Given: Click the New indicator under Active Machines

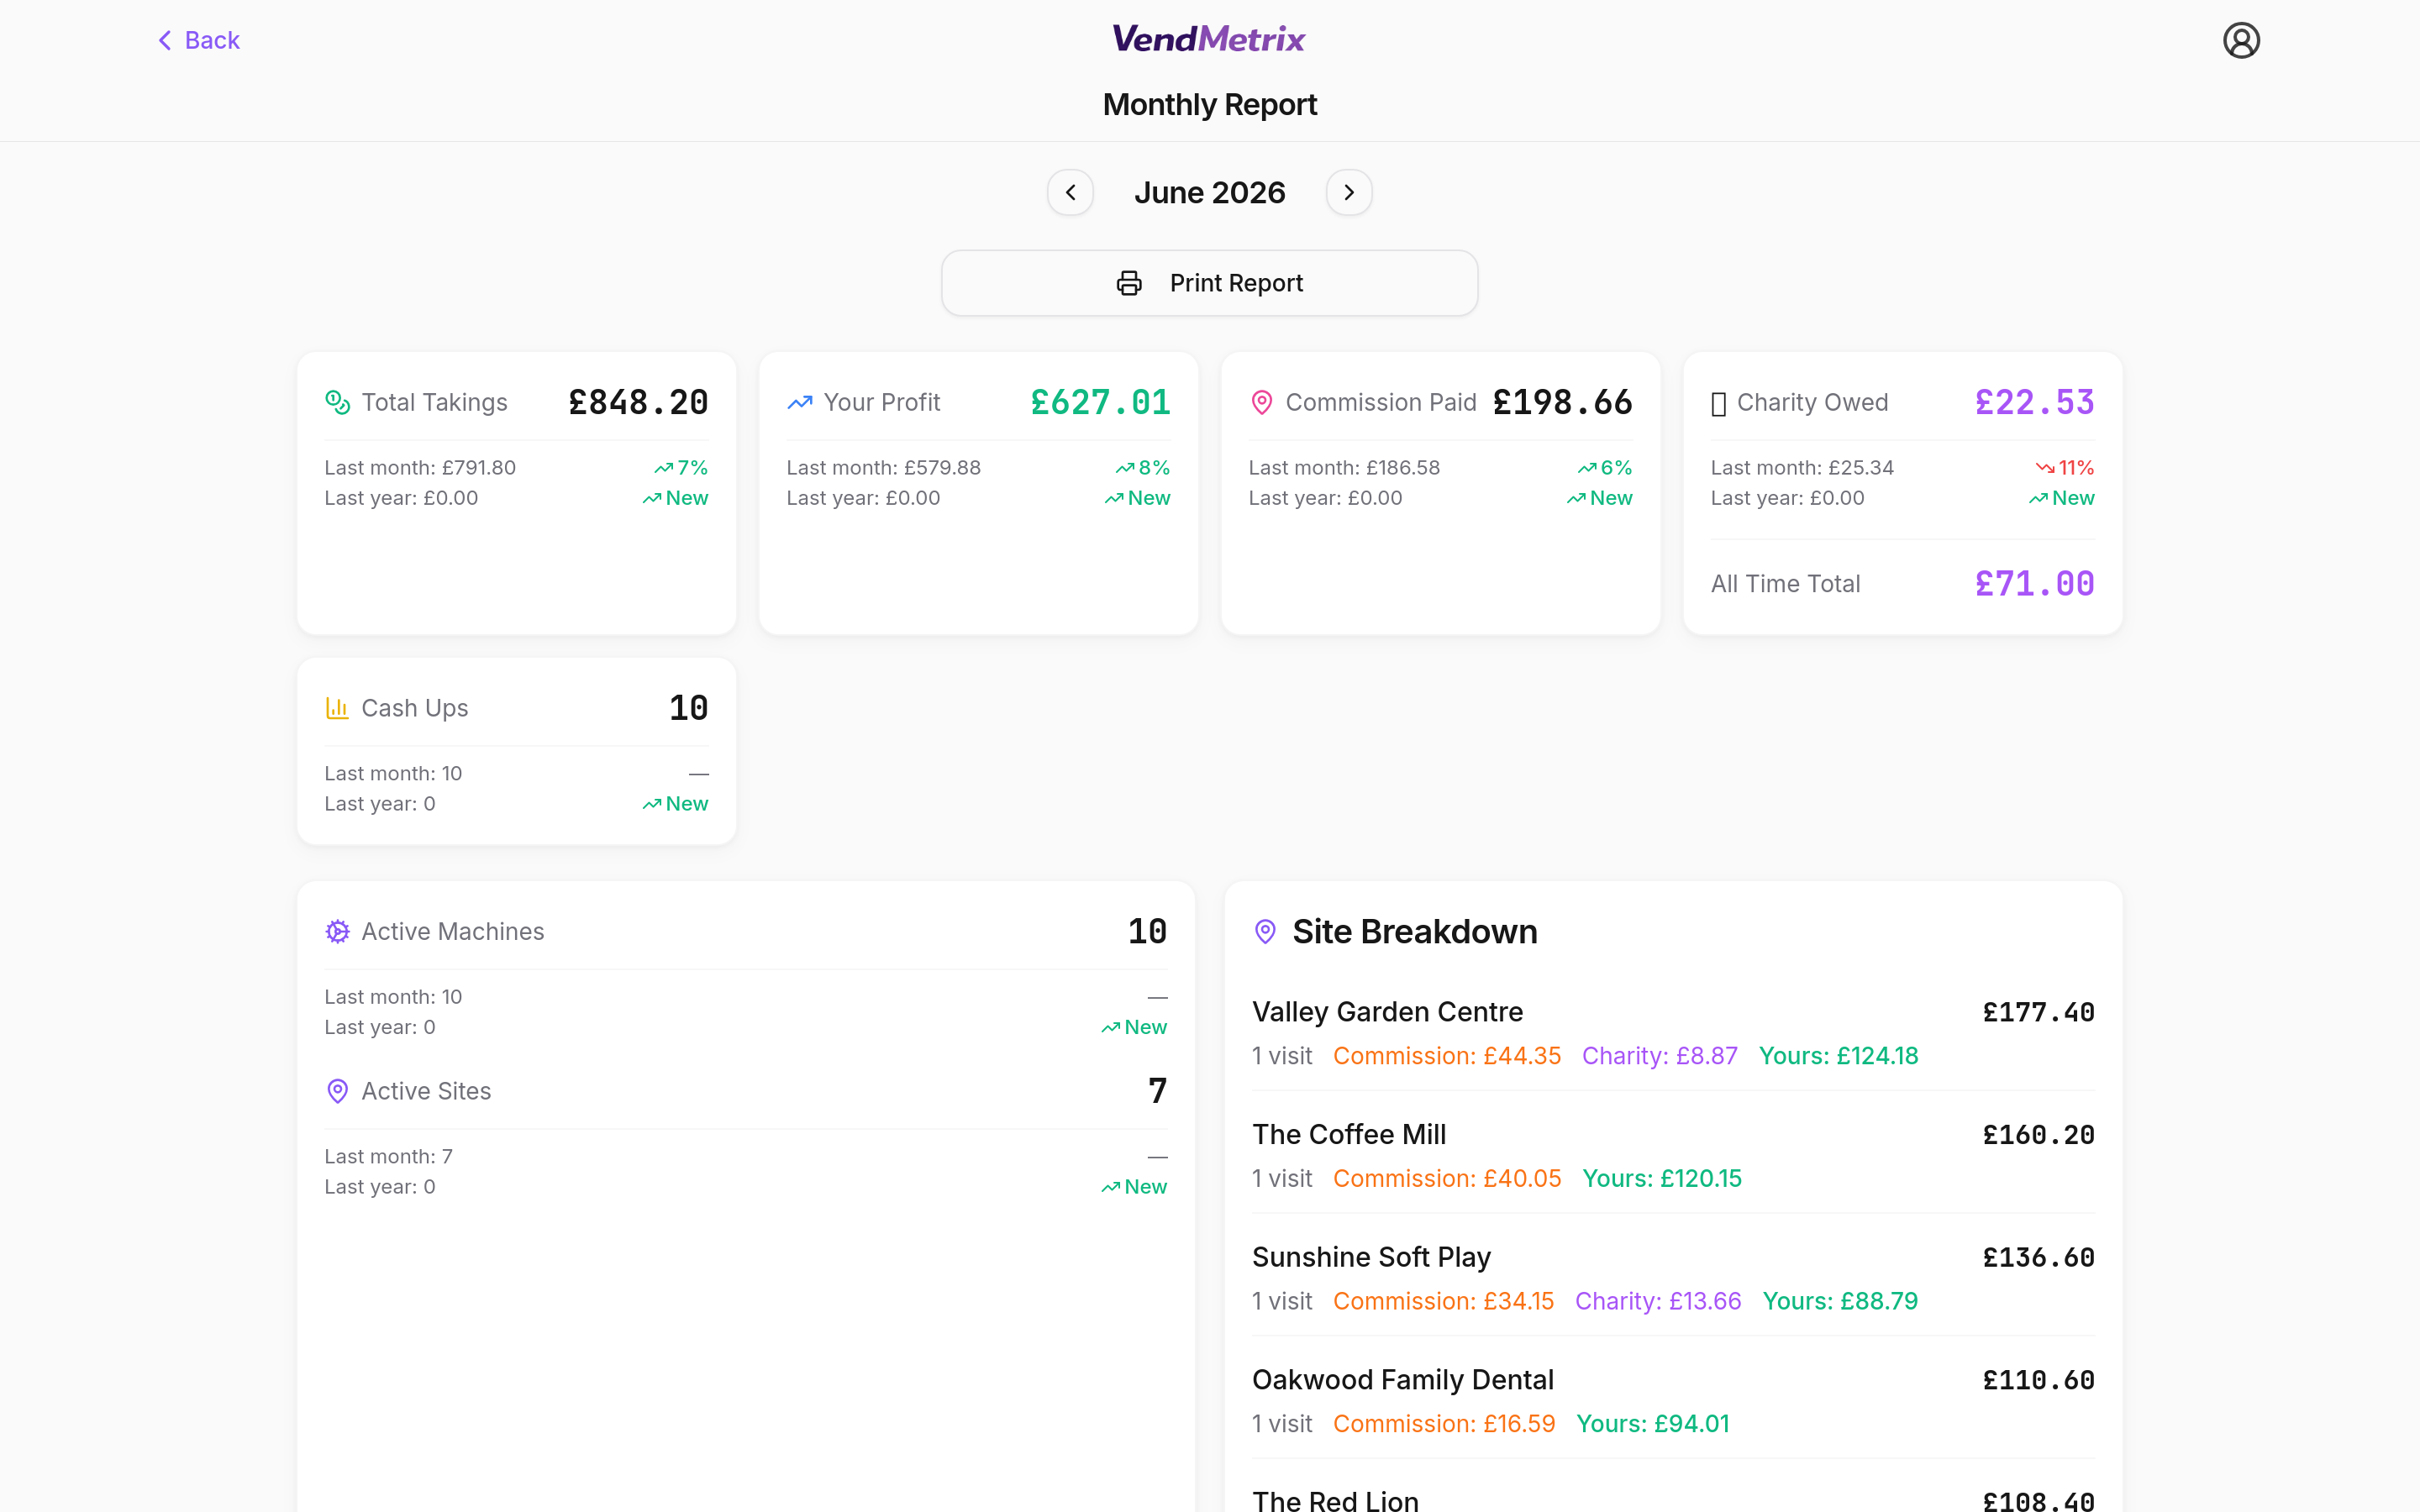Looking at the screenshot, I should [1134, 1027].
